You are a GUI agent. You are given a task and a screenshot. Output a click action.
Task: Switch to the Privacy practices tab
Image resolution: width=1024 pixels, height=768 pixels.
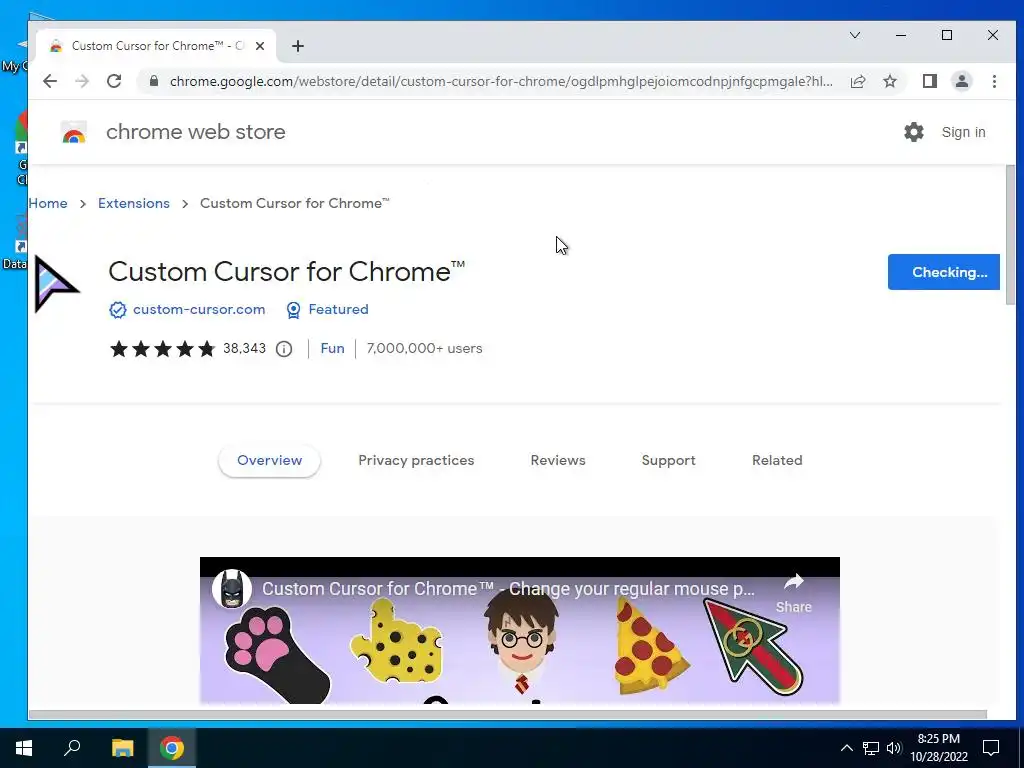(x=416, y=460)
